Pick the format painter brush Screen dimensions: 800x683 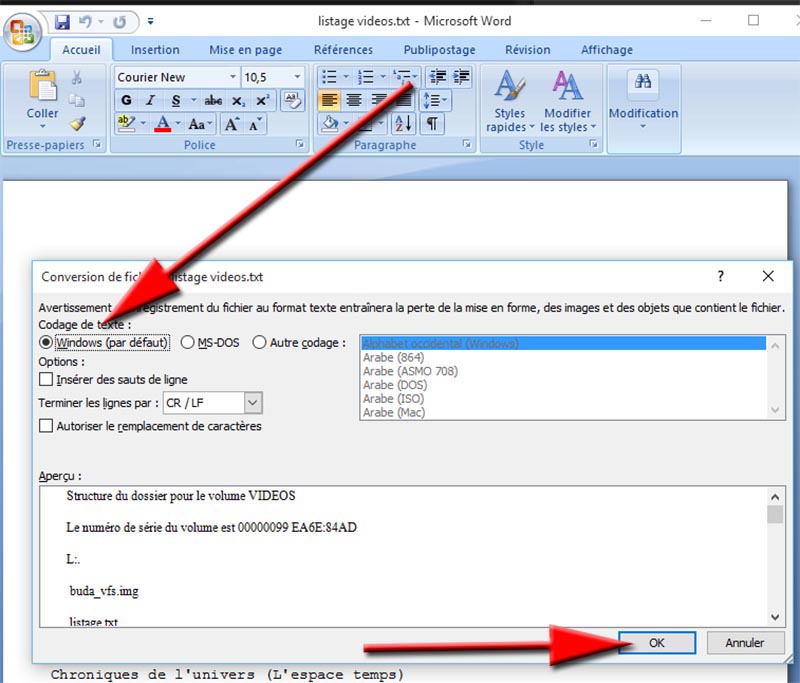(78, 123)
